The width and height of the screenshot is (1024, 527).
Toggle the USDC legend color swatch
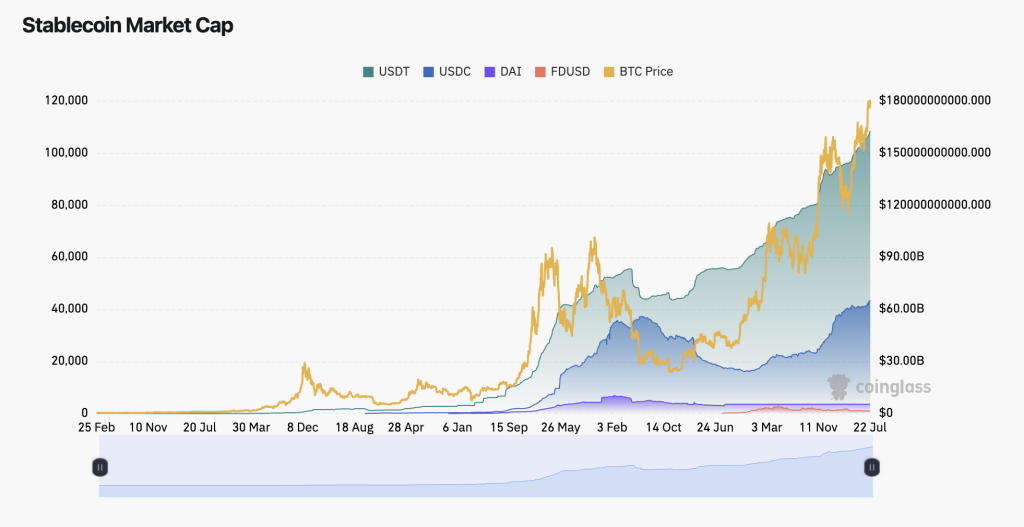pyautogui.click(x=428, y=72)
